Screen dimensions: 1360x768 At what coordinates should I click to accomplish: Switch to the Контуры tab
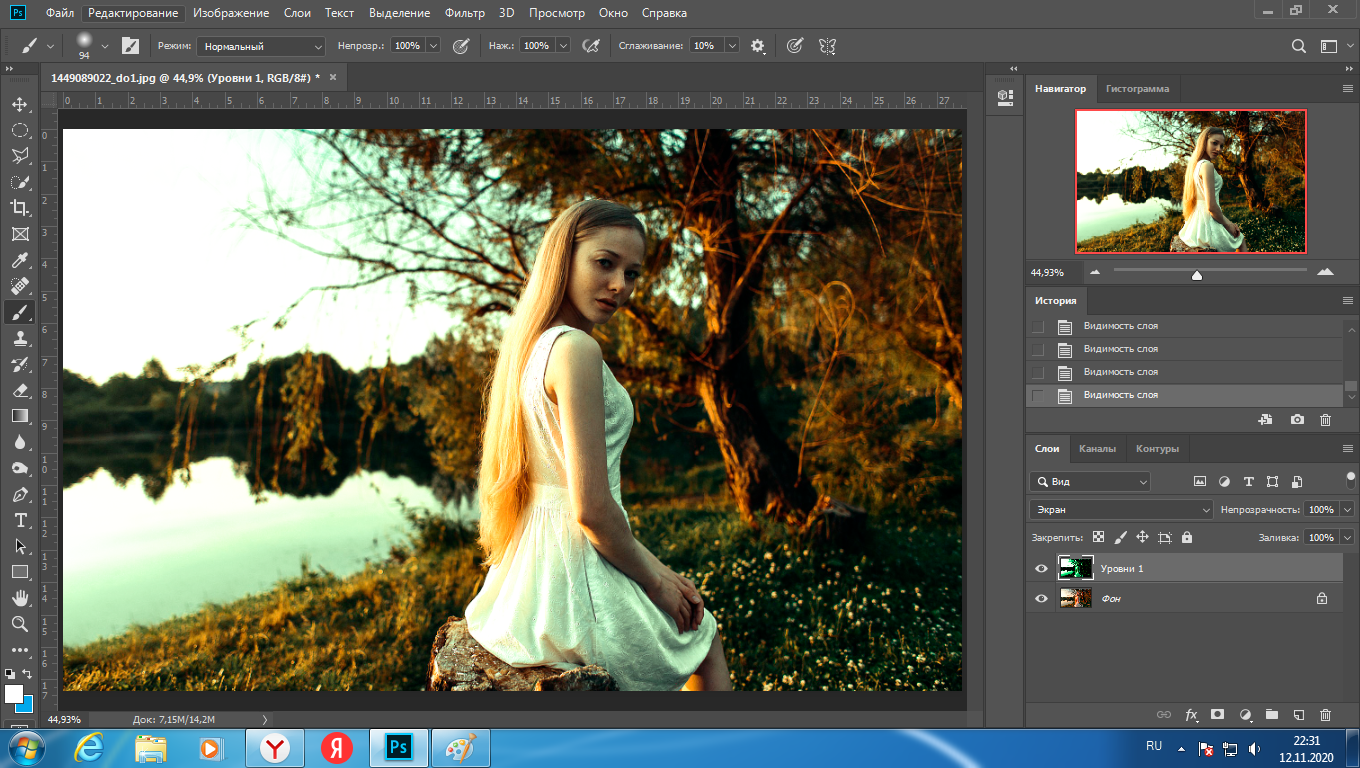click(1157, 449)
